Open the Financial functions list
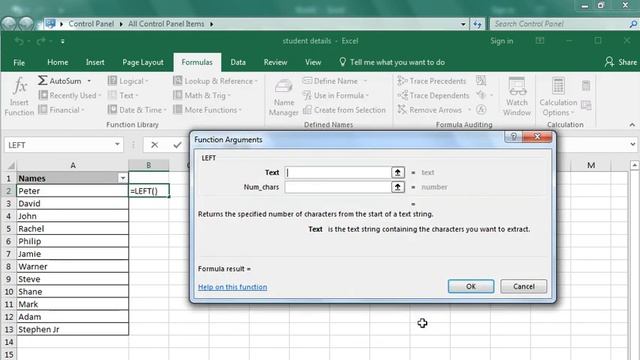Viewport: 640px width, 360px height. click(61, 110)
